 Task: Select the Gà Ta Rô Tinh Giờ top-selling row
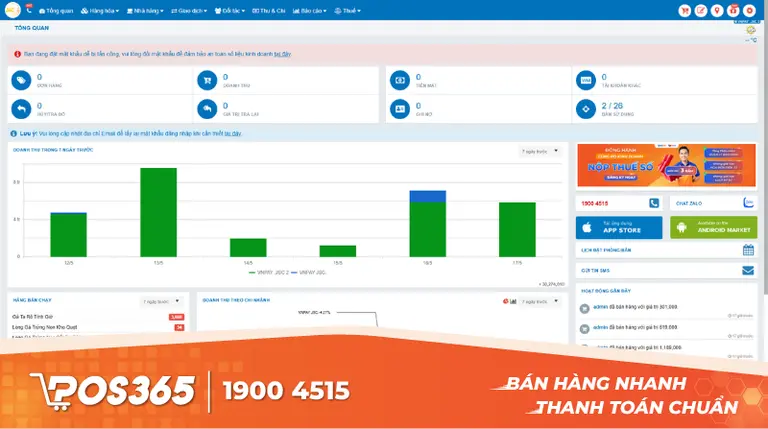[x=98, y=317]
